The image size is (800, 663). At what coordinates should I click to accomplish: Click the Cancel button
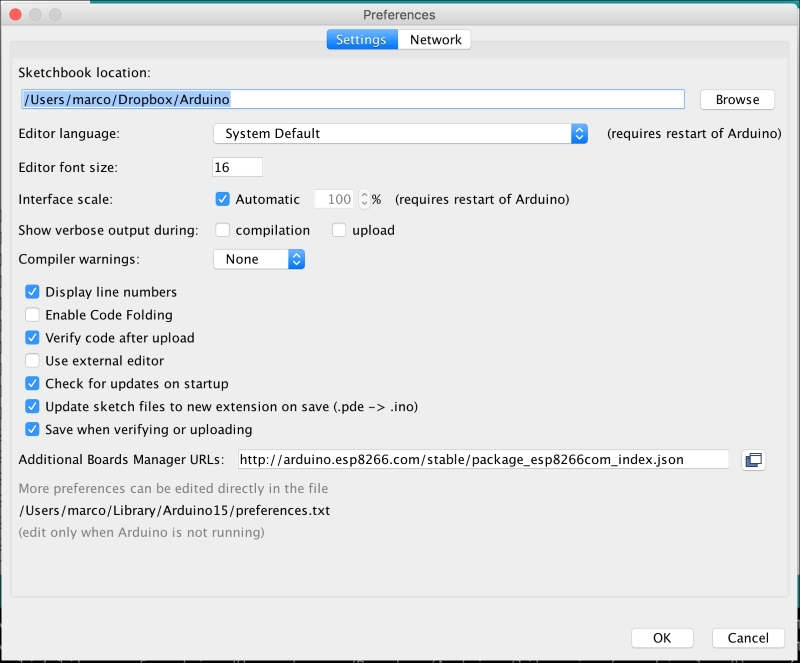click(x=747, y=638)
